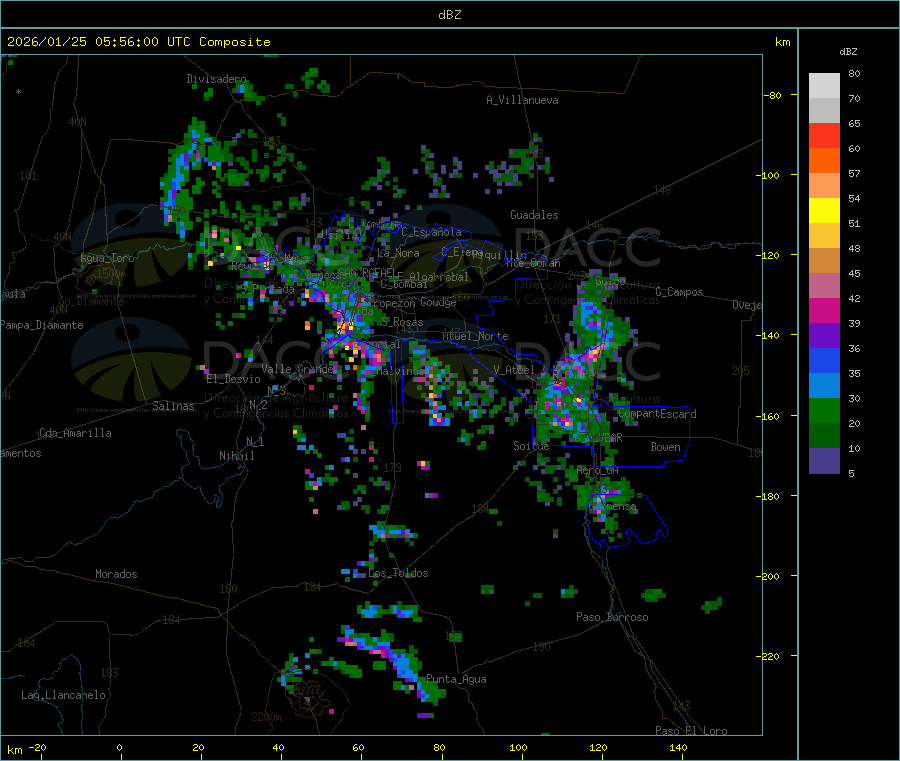Image resolution: width=900 pixels, height=761 pixels.
Task: Click the Cda_Amarilla label
Action: [x=75, y=433]
